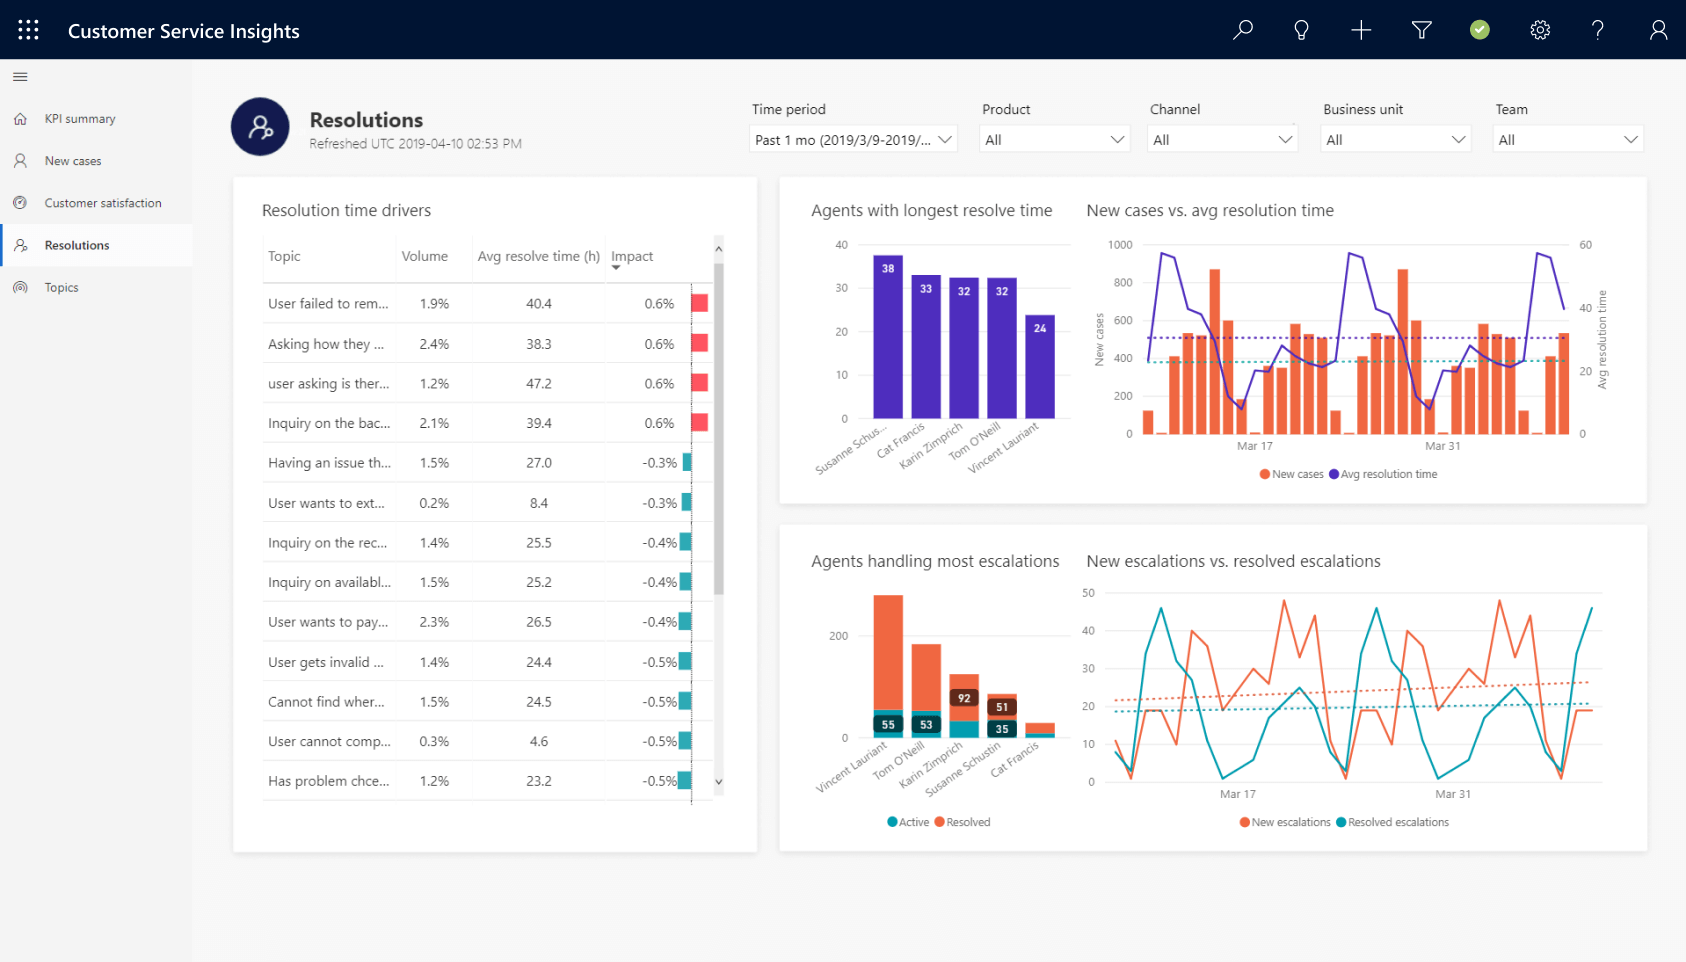Expand the Time period dropdown

pyautogui.click(x=853, y=139)
